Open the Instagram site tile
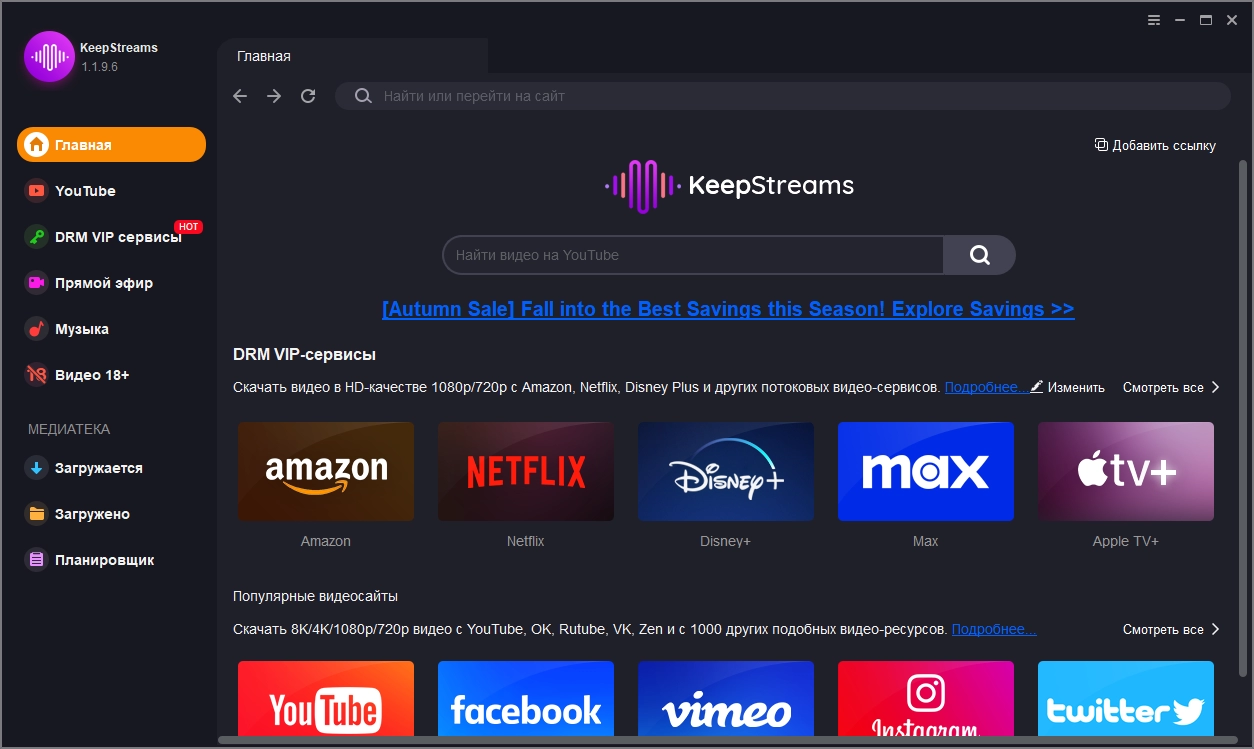 (926, 699)
